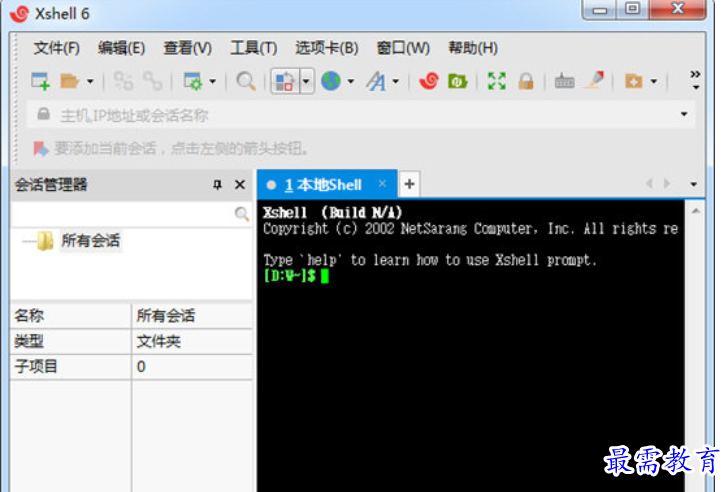
Task: Launch the red swirl Xmanager icon
Action: (x=429, y=81)
